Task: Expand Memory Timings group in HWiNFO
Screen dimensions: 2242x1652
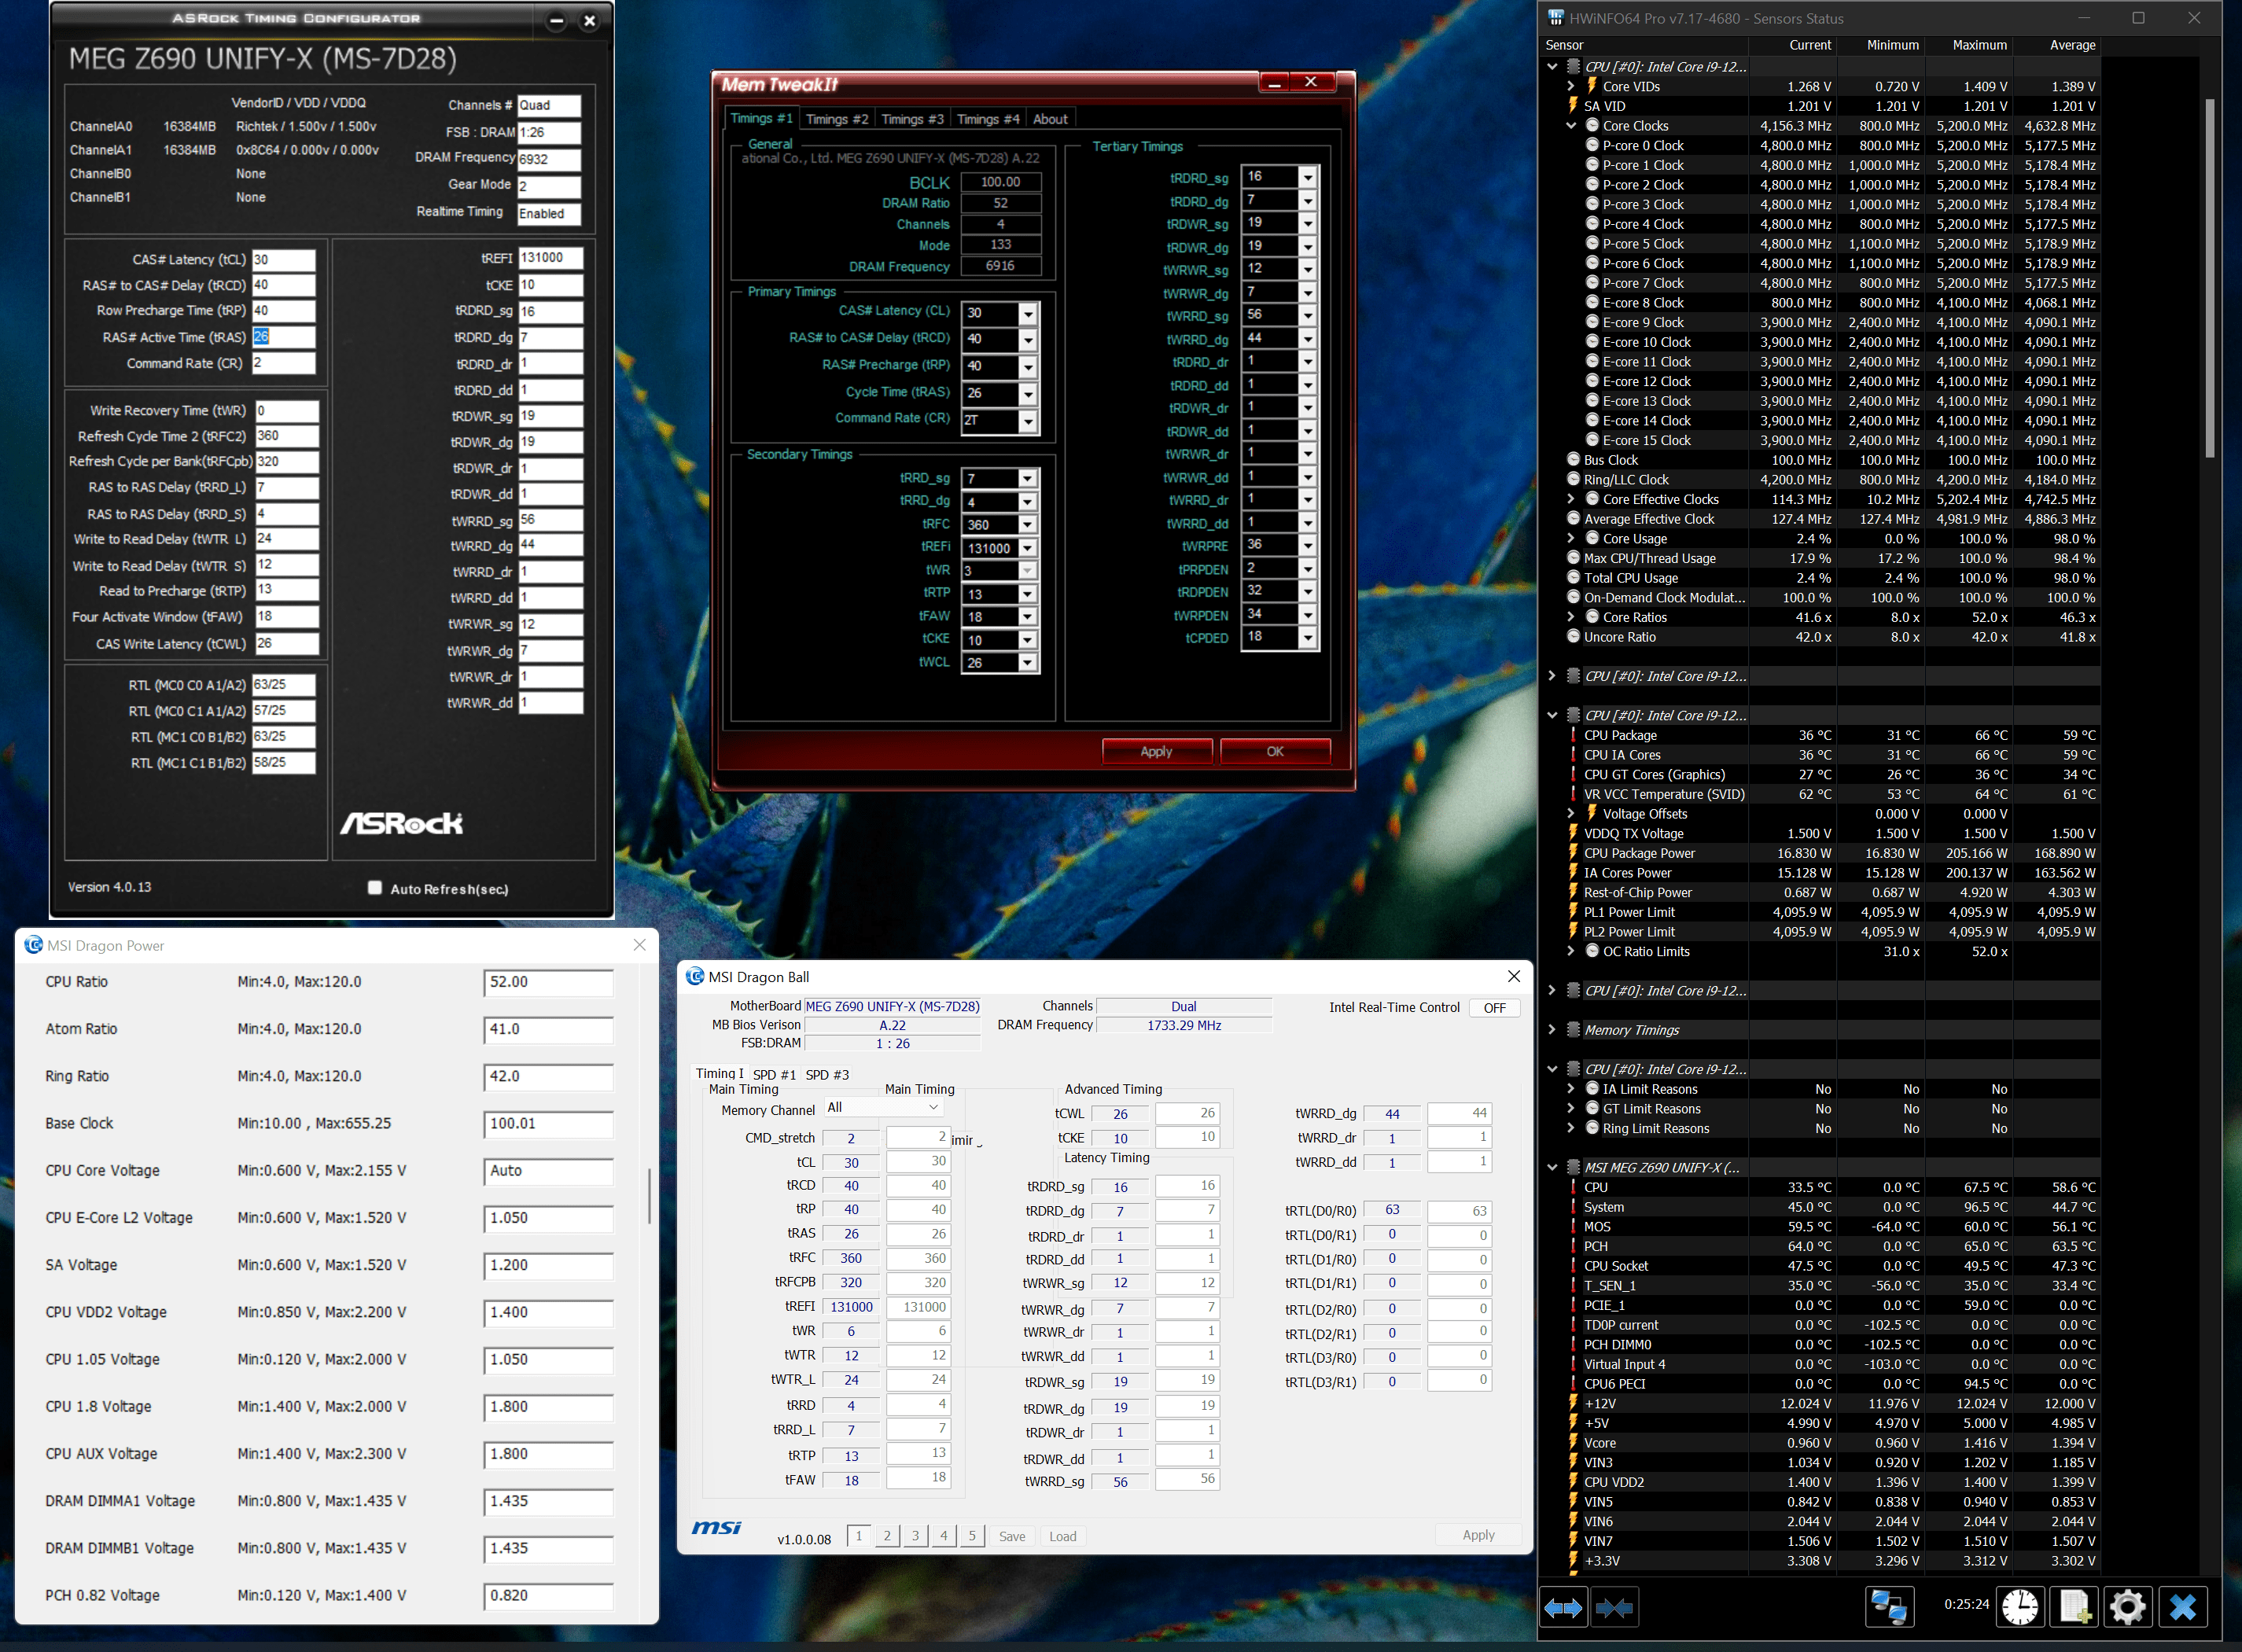Action: coord(1552,1029)
